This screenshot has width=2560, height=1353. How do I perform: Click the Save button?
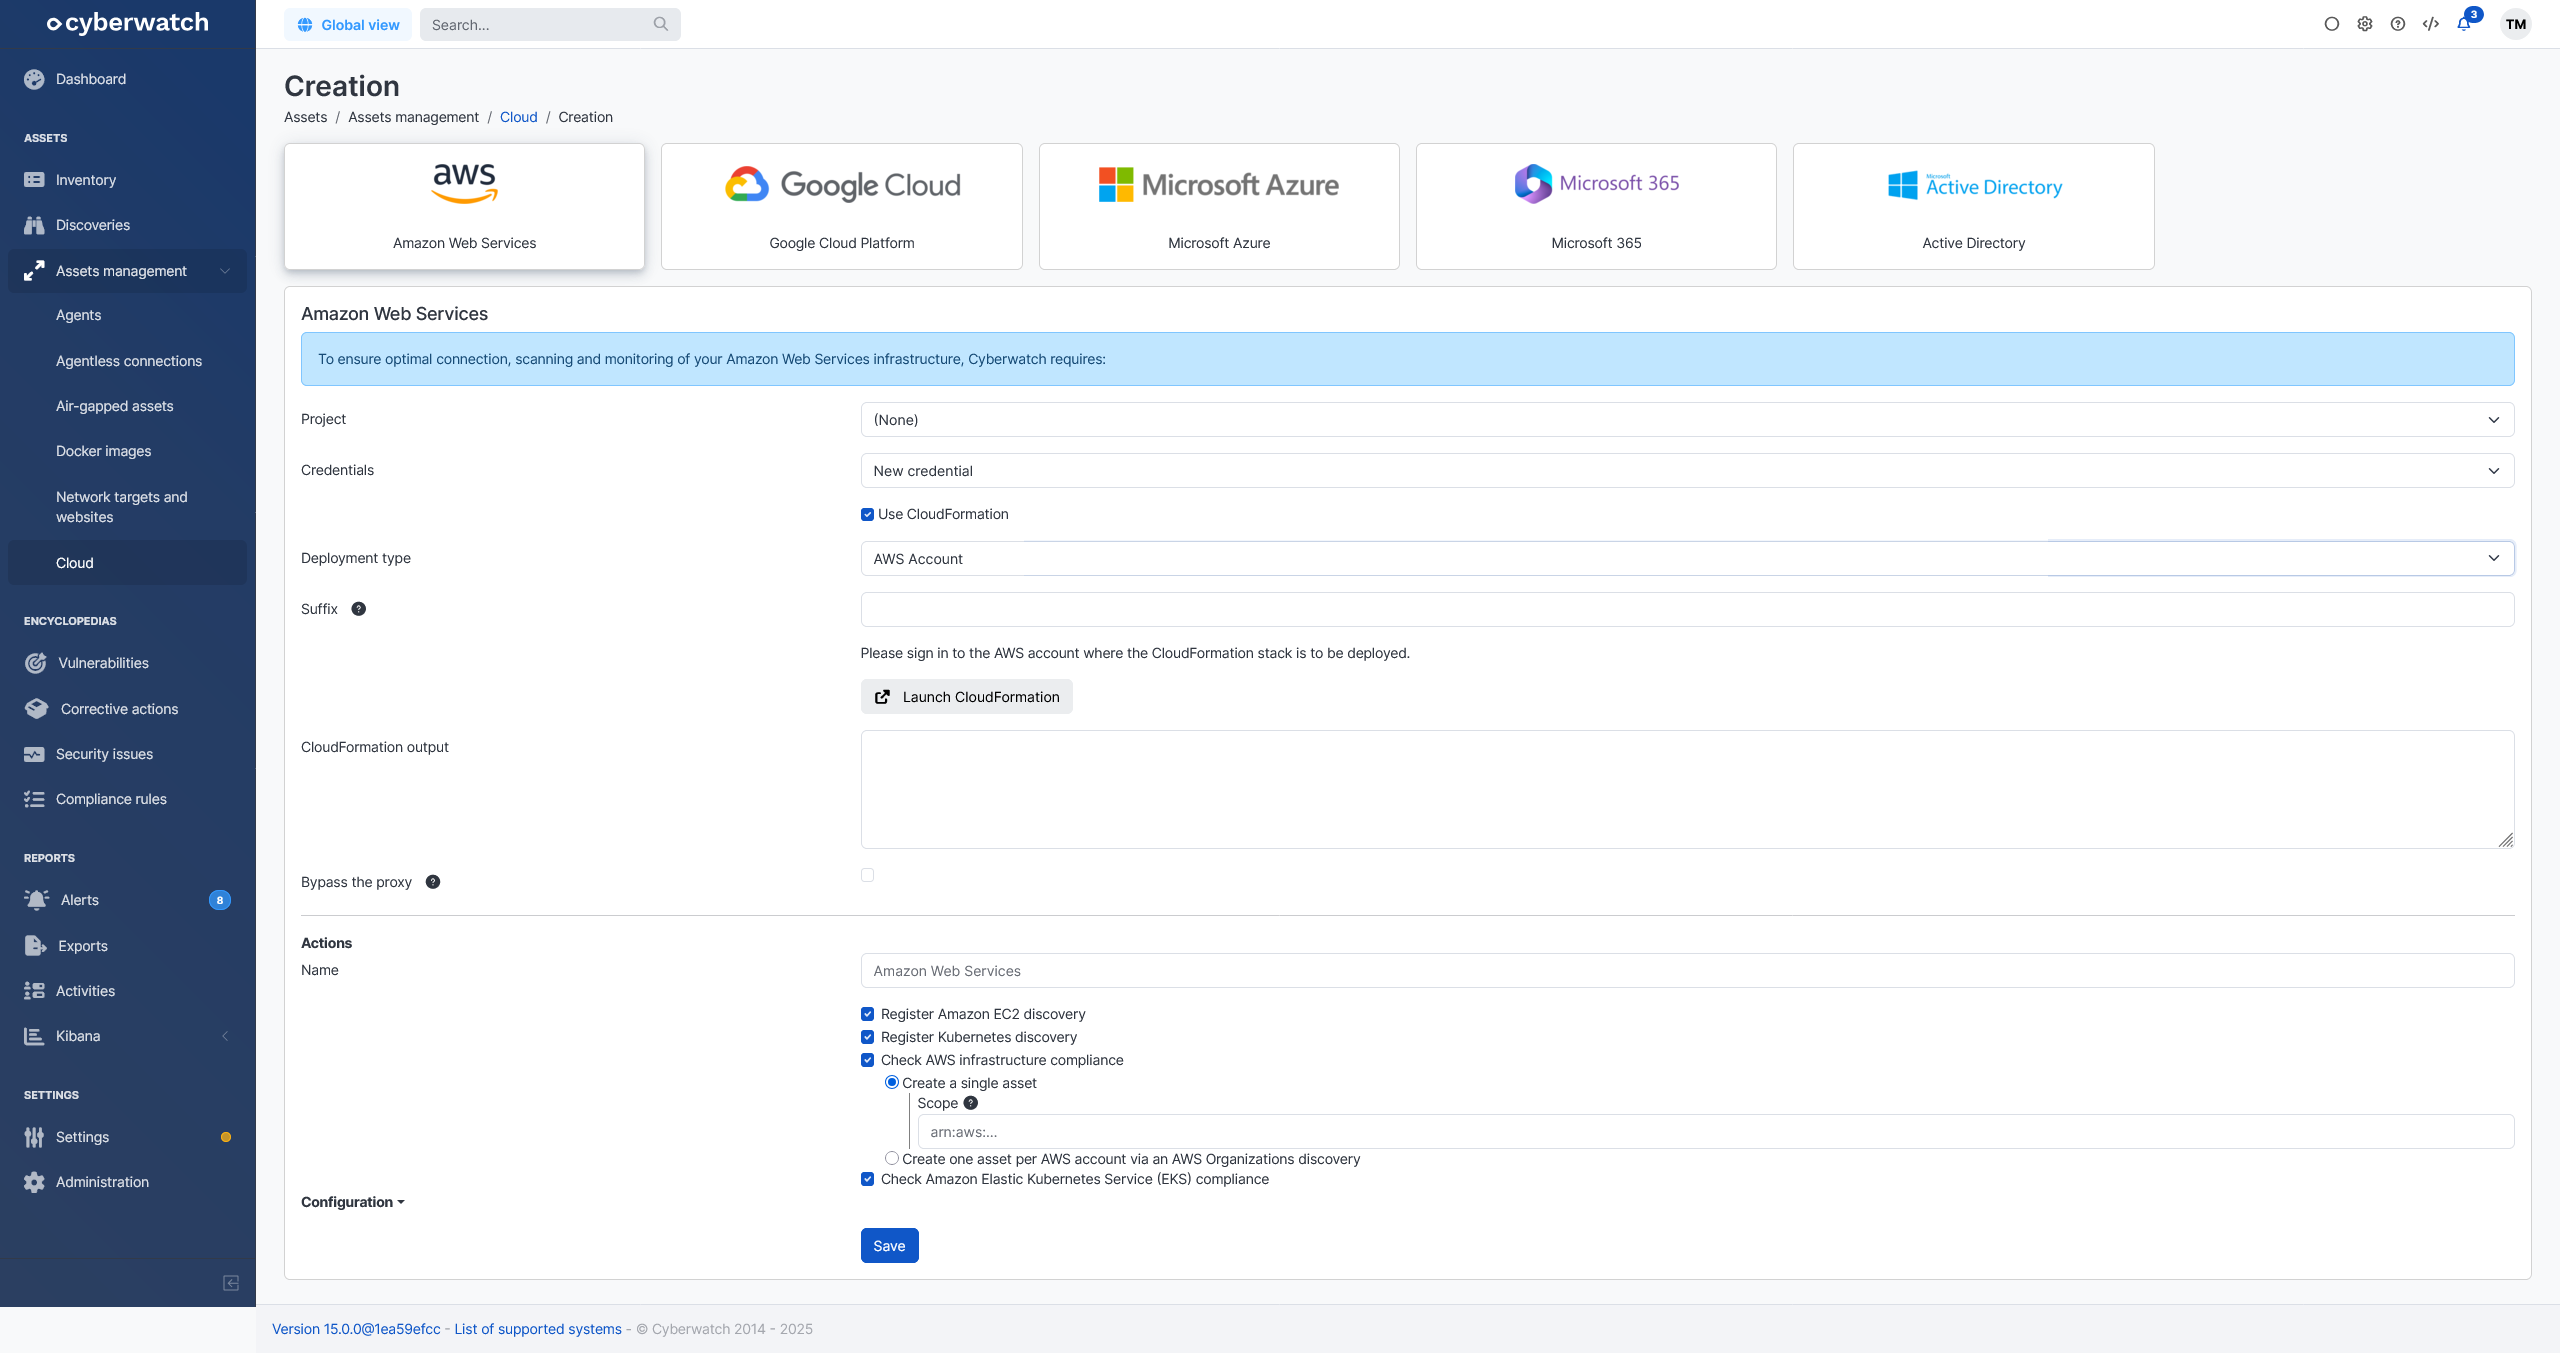889,1246
